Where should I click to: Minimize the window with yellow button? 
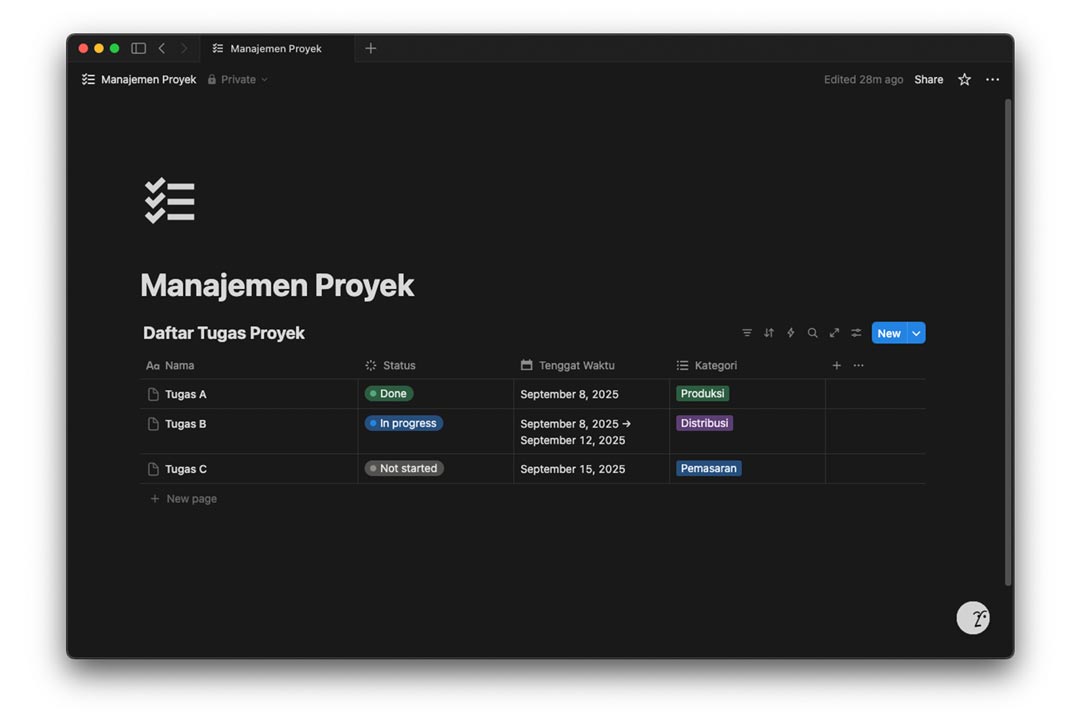click(x=99, y=48)
